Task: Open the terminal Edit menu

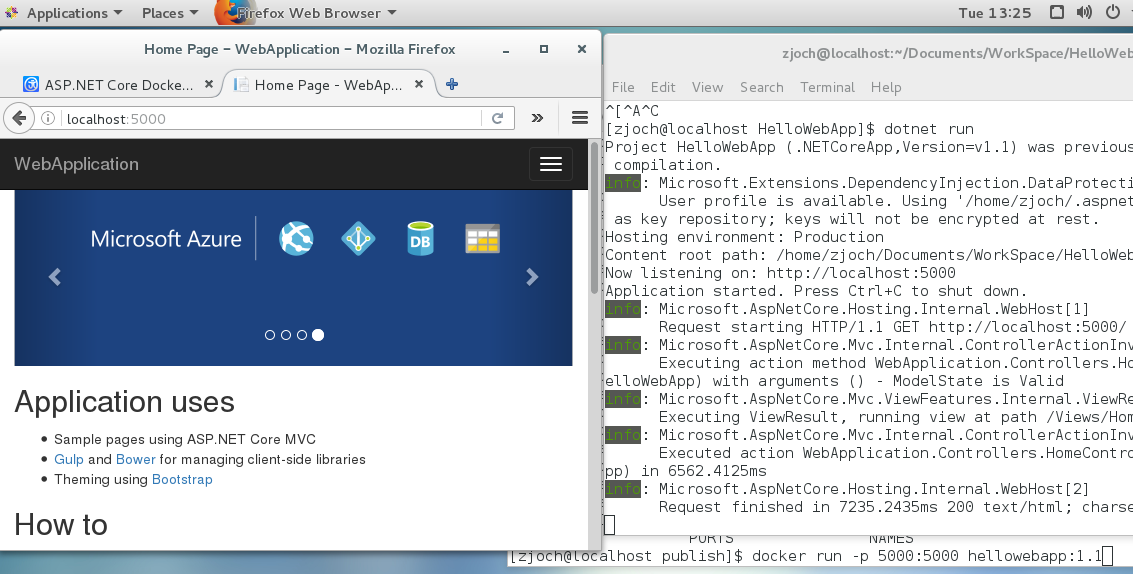Action: point(662,87)
